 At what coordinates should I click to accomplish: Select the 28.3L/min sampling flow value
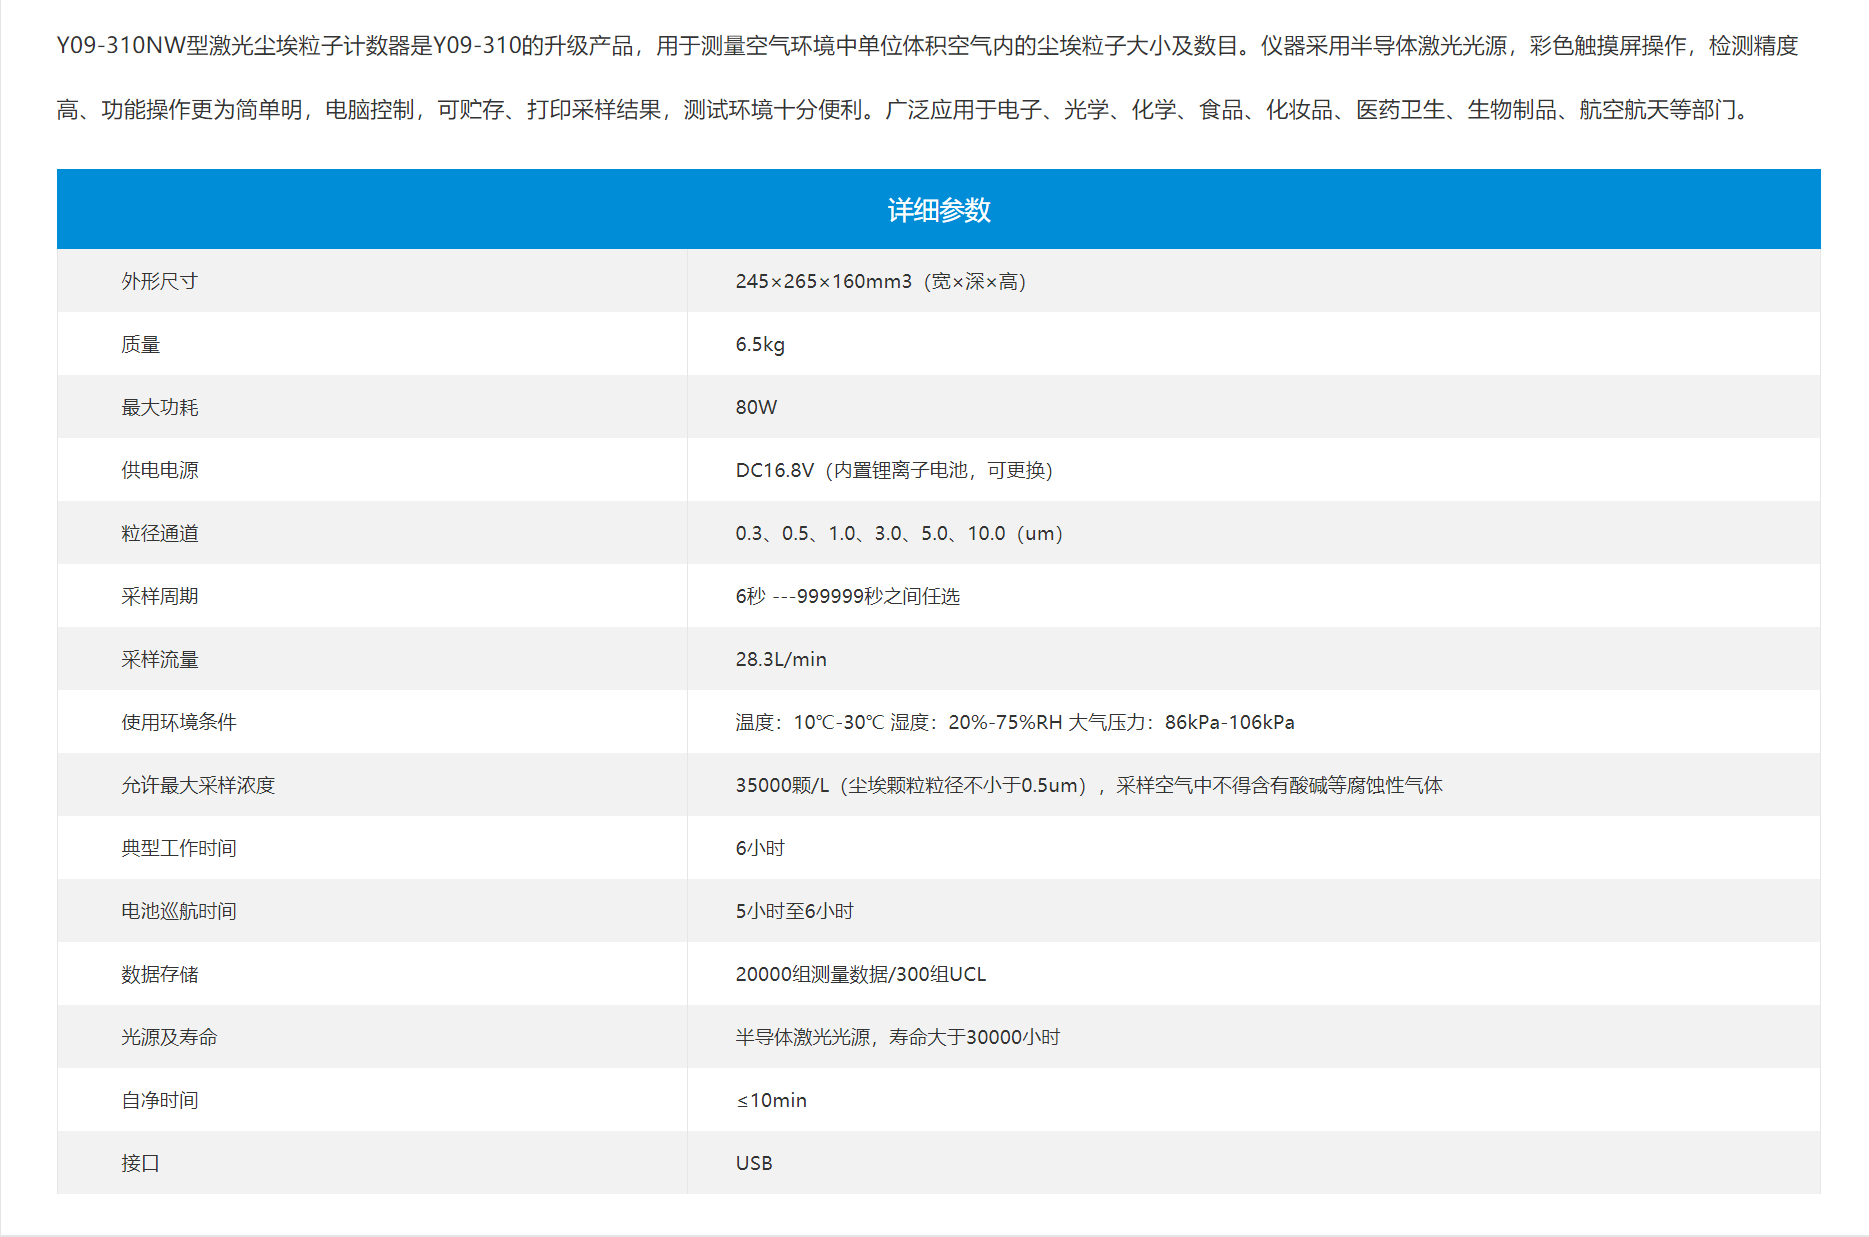781,659
